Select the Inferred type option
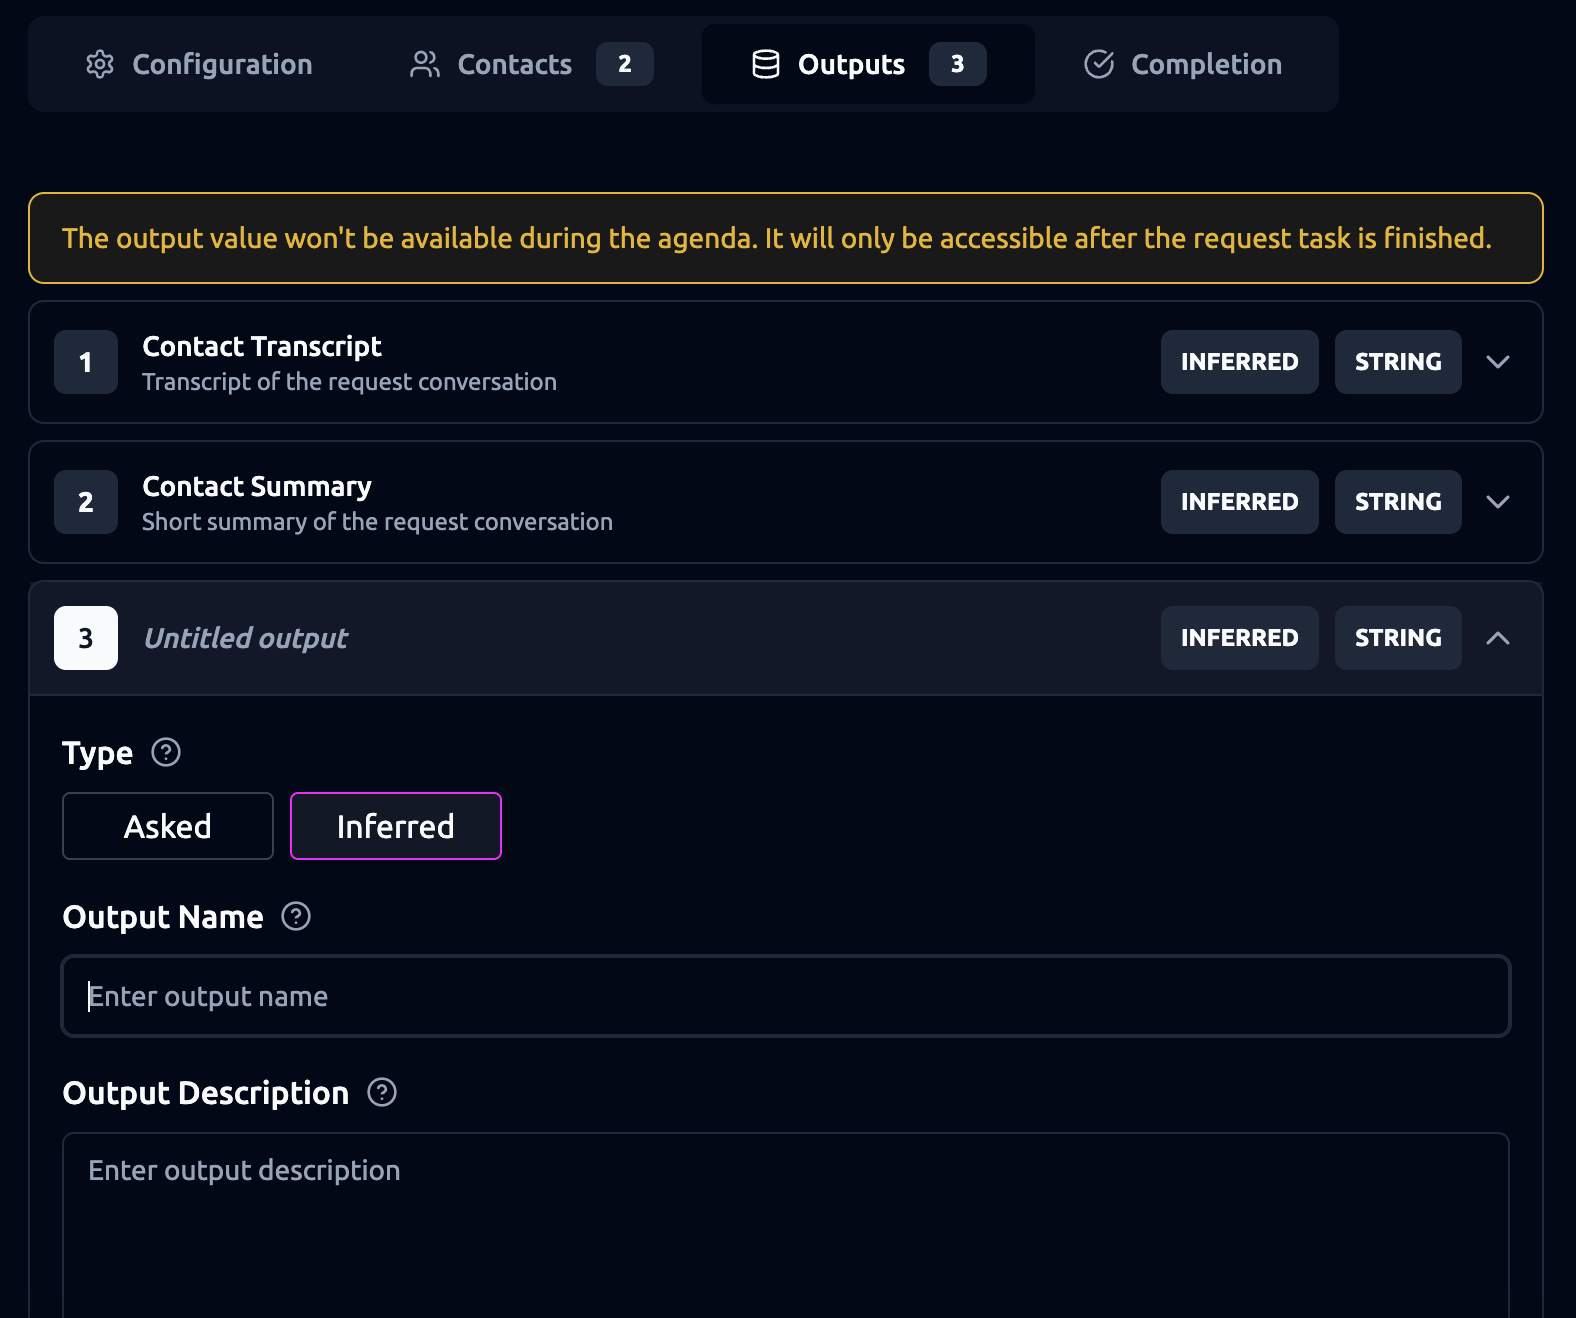The height and width of the screenshot is (1318, 1576). 396,826
